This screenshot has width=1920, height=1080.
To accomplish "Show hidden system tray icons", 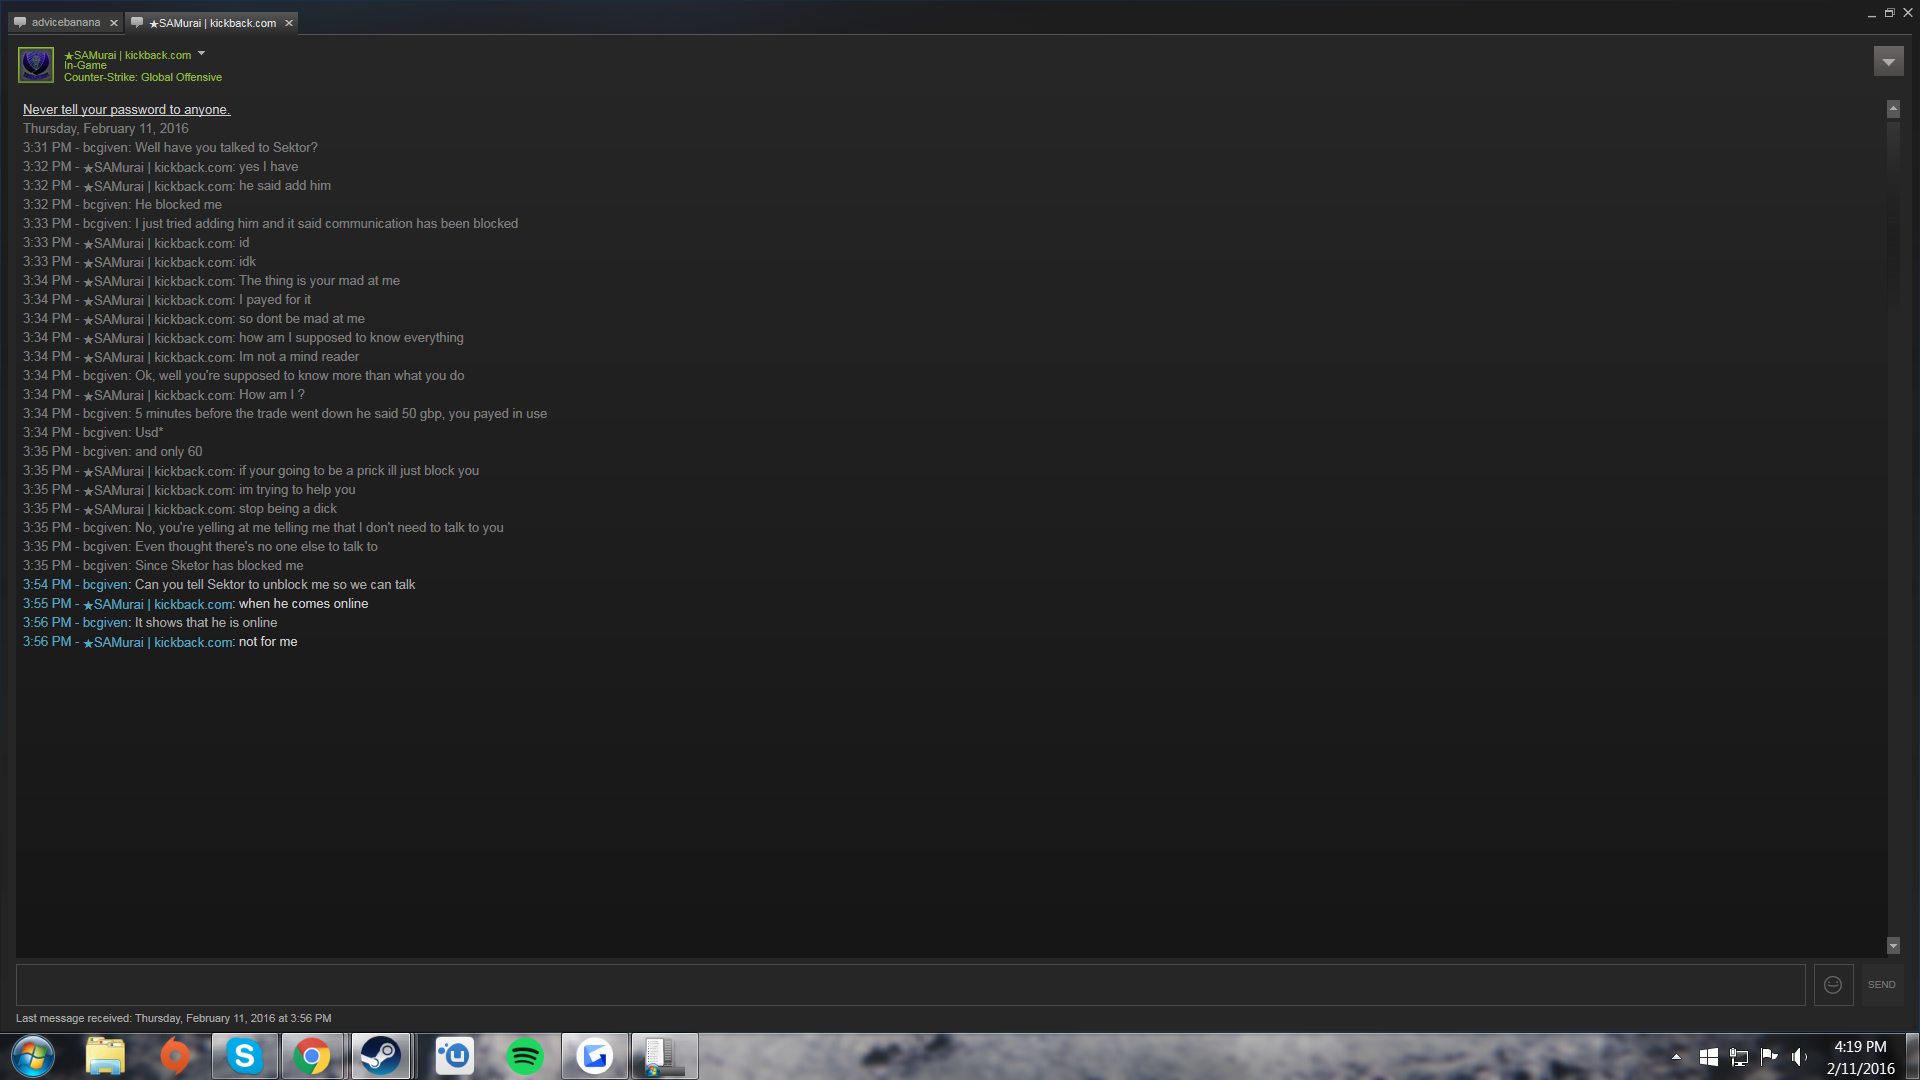I will (x=1677, y=1057).
